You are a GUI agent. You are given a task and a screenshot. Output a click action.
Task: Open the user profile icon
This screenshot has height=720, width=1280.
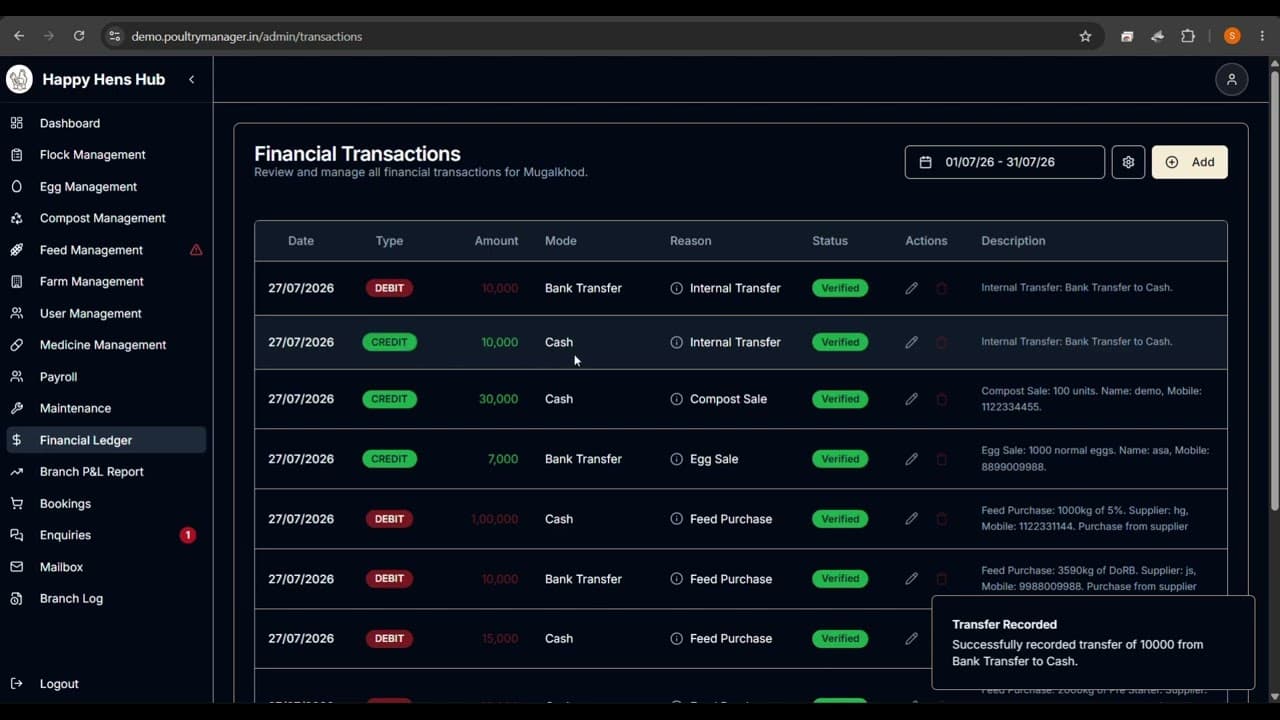pos(1231,79)
